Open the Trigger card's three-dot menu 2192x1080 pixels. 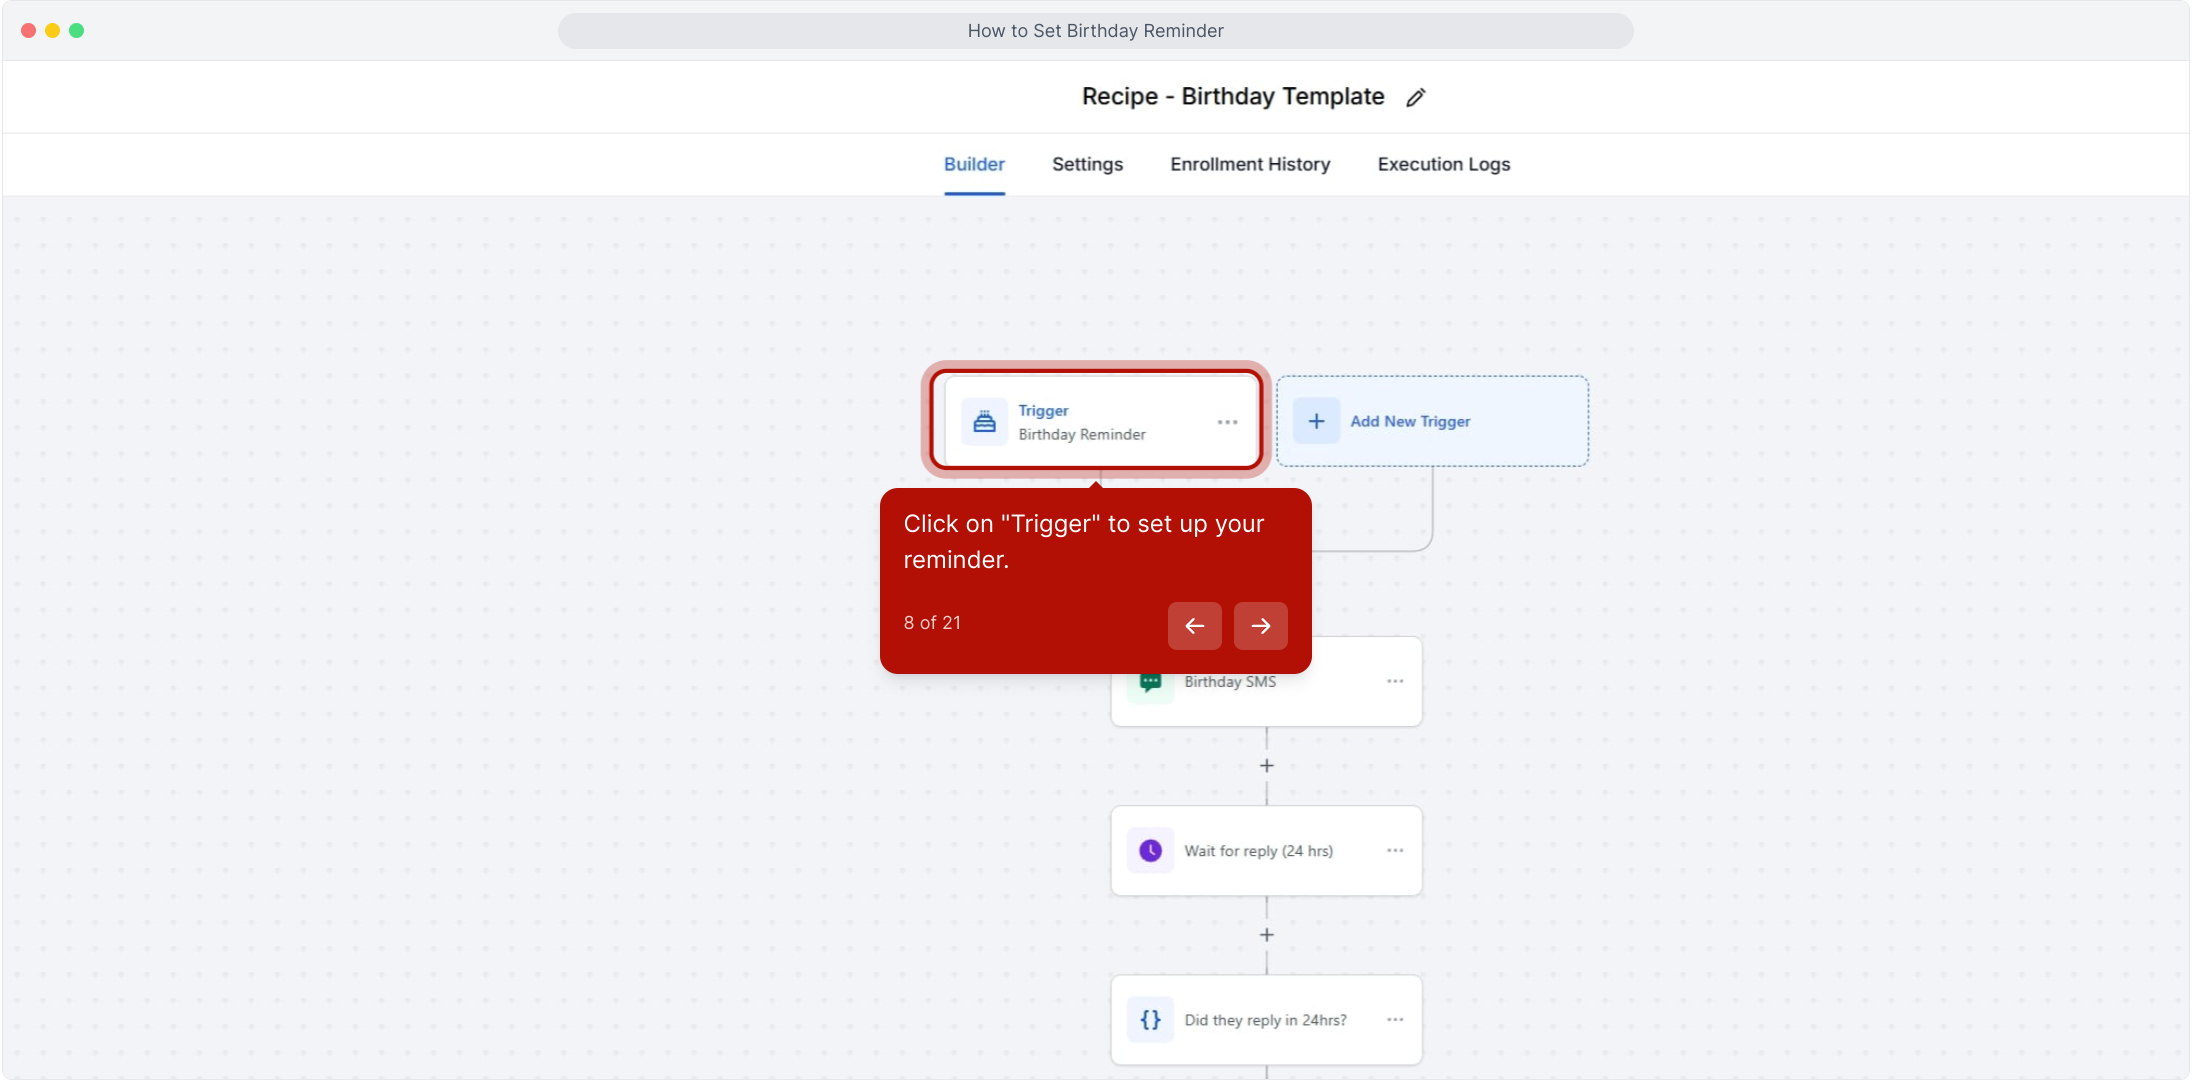pos(1227,422)
